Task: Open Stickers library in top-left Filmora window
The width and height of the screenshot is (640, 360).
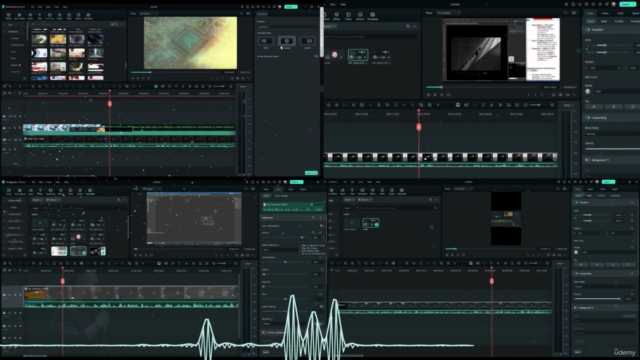Action: click(x=78, y=16)
